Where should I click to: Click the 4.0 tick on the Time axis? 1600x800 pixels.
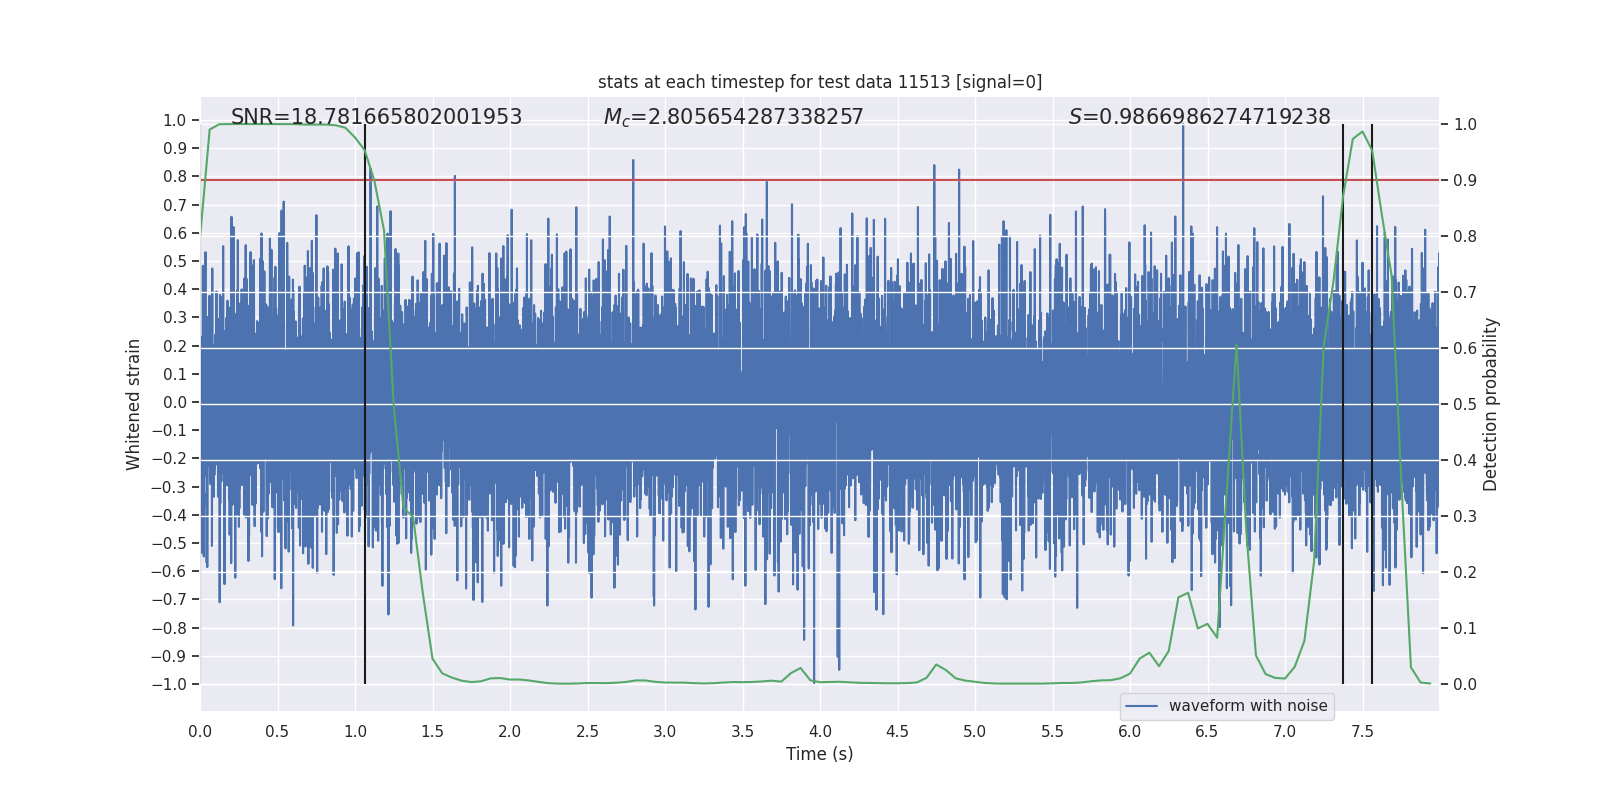coord(820,731)
